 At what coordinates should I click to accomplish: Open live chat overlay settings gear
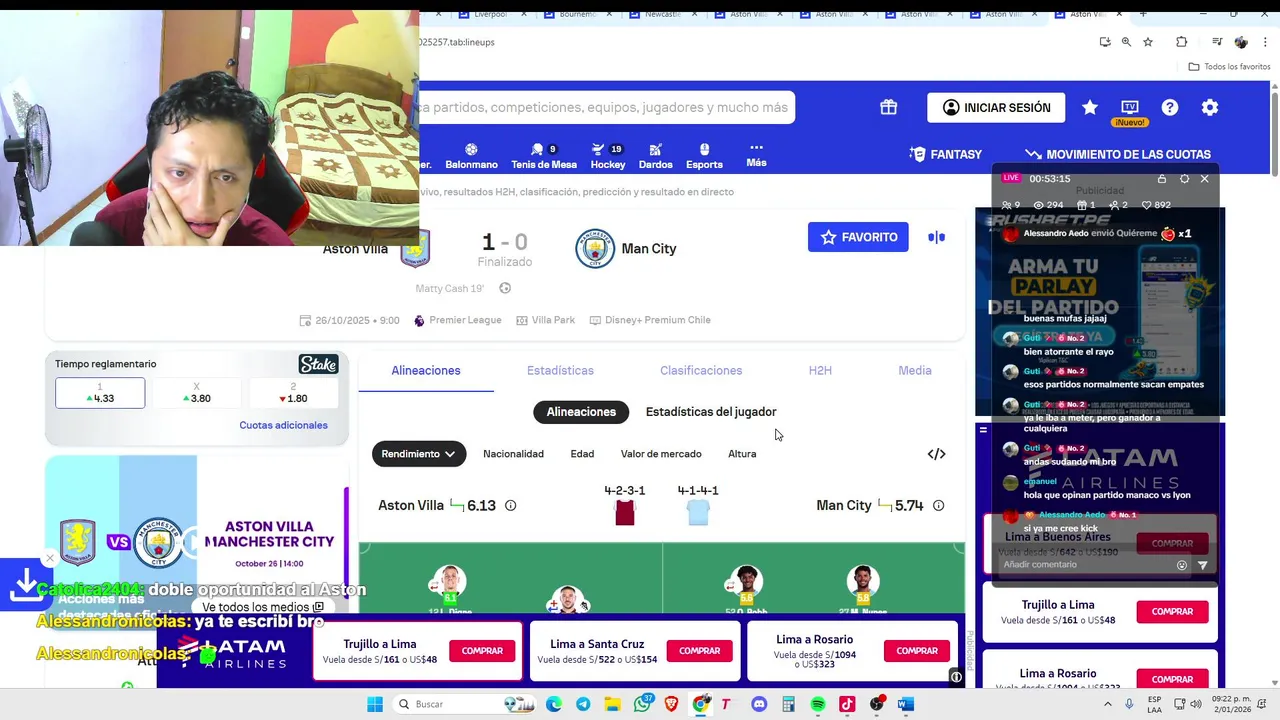[x=1184, y=178]
